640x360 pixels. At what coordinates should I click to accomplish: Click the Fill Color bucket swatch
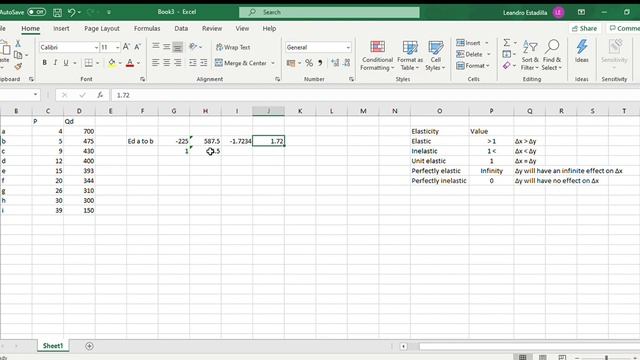pos(111,63)
